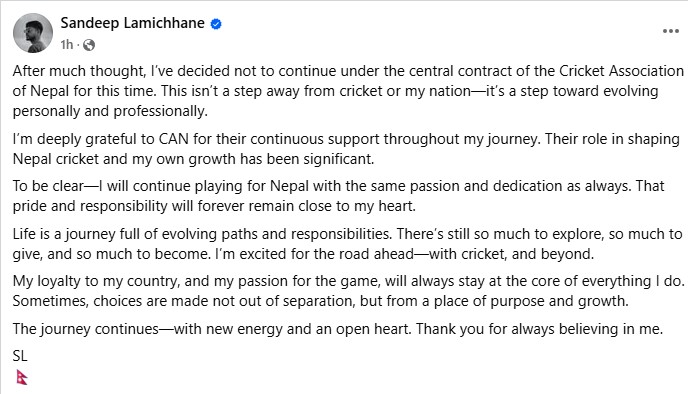
Task: Open the Sandeep Lamichhane profile name link
Action: coord(133,23)
